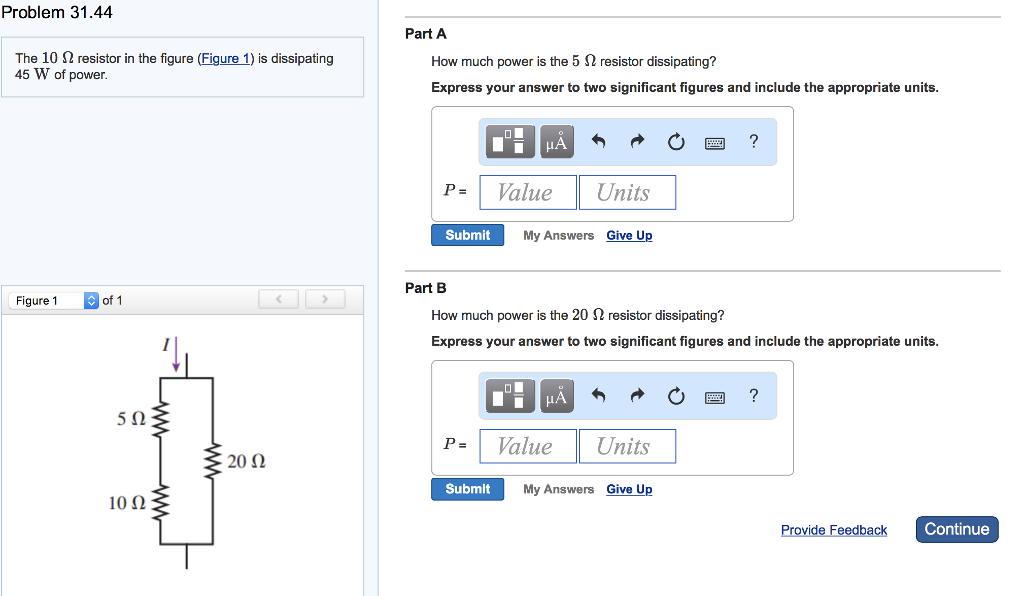
Task: Go to next figure arrow
Action: 325,300
